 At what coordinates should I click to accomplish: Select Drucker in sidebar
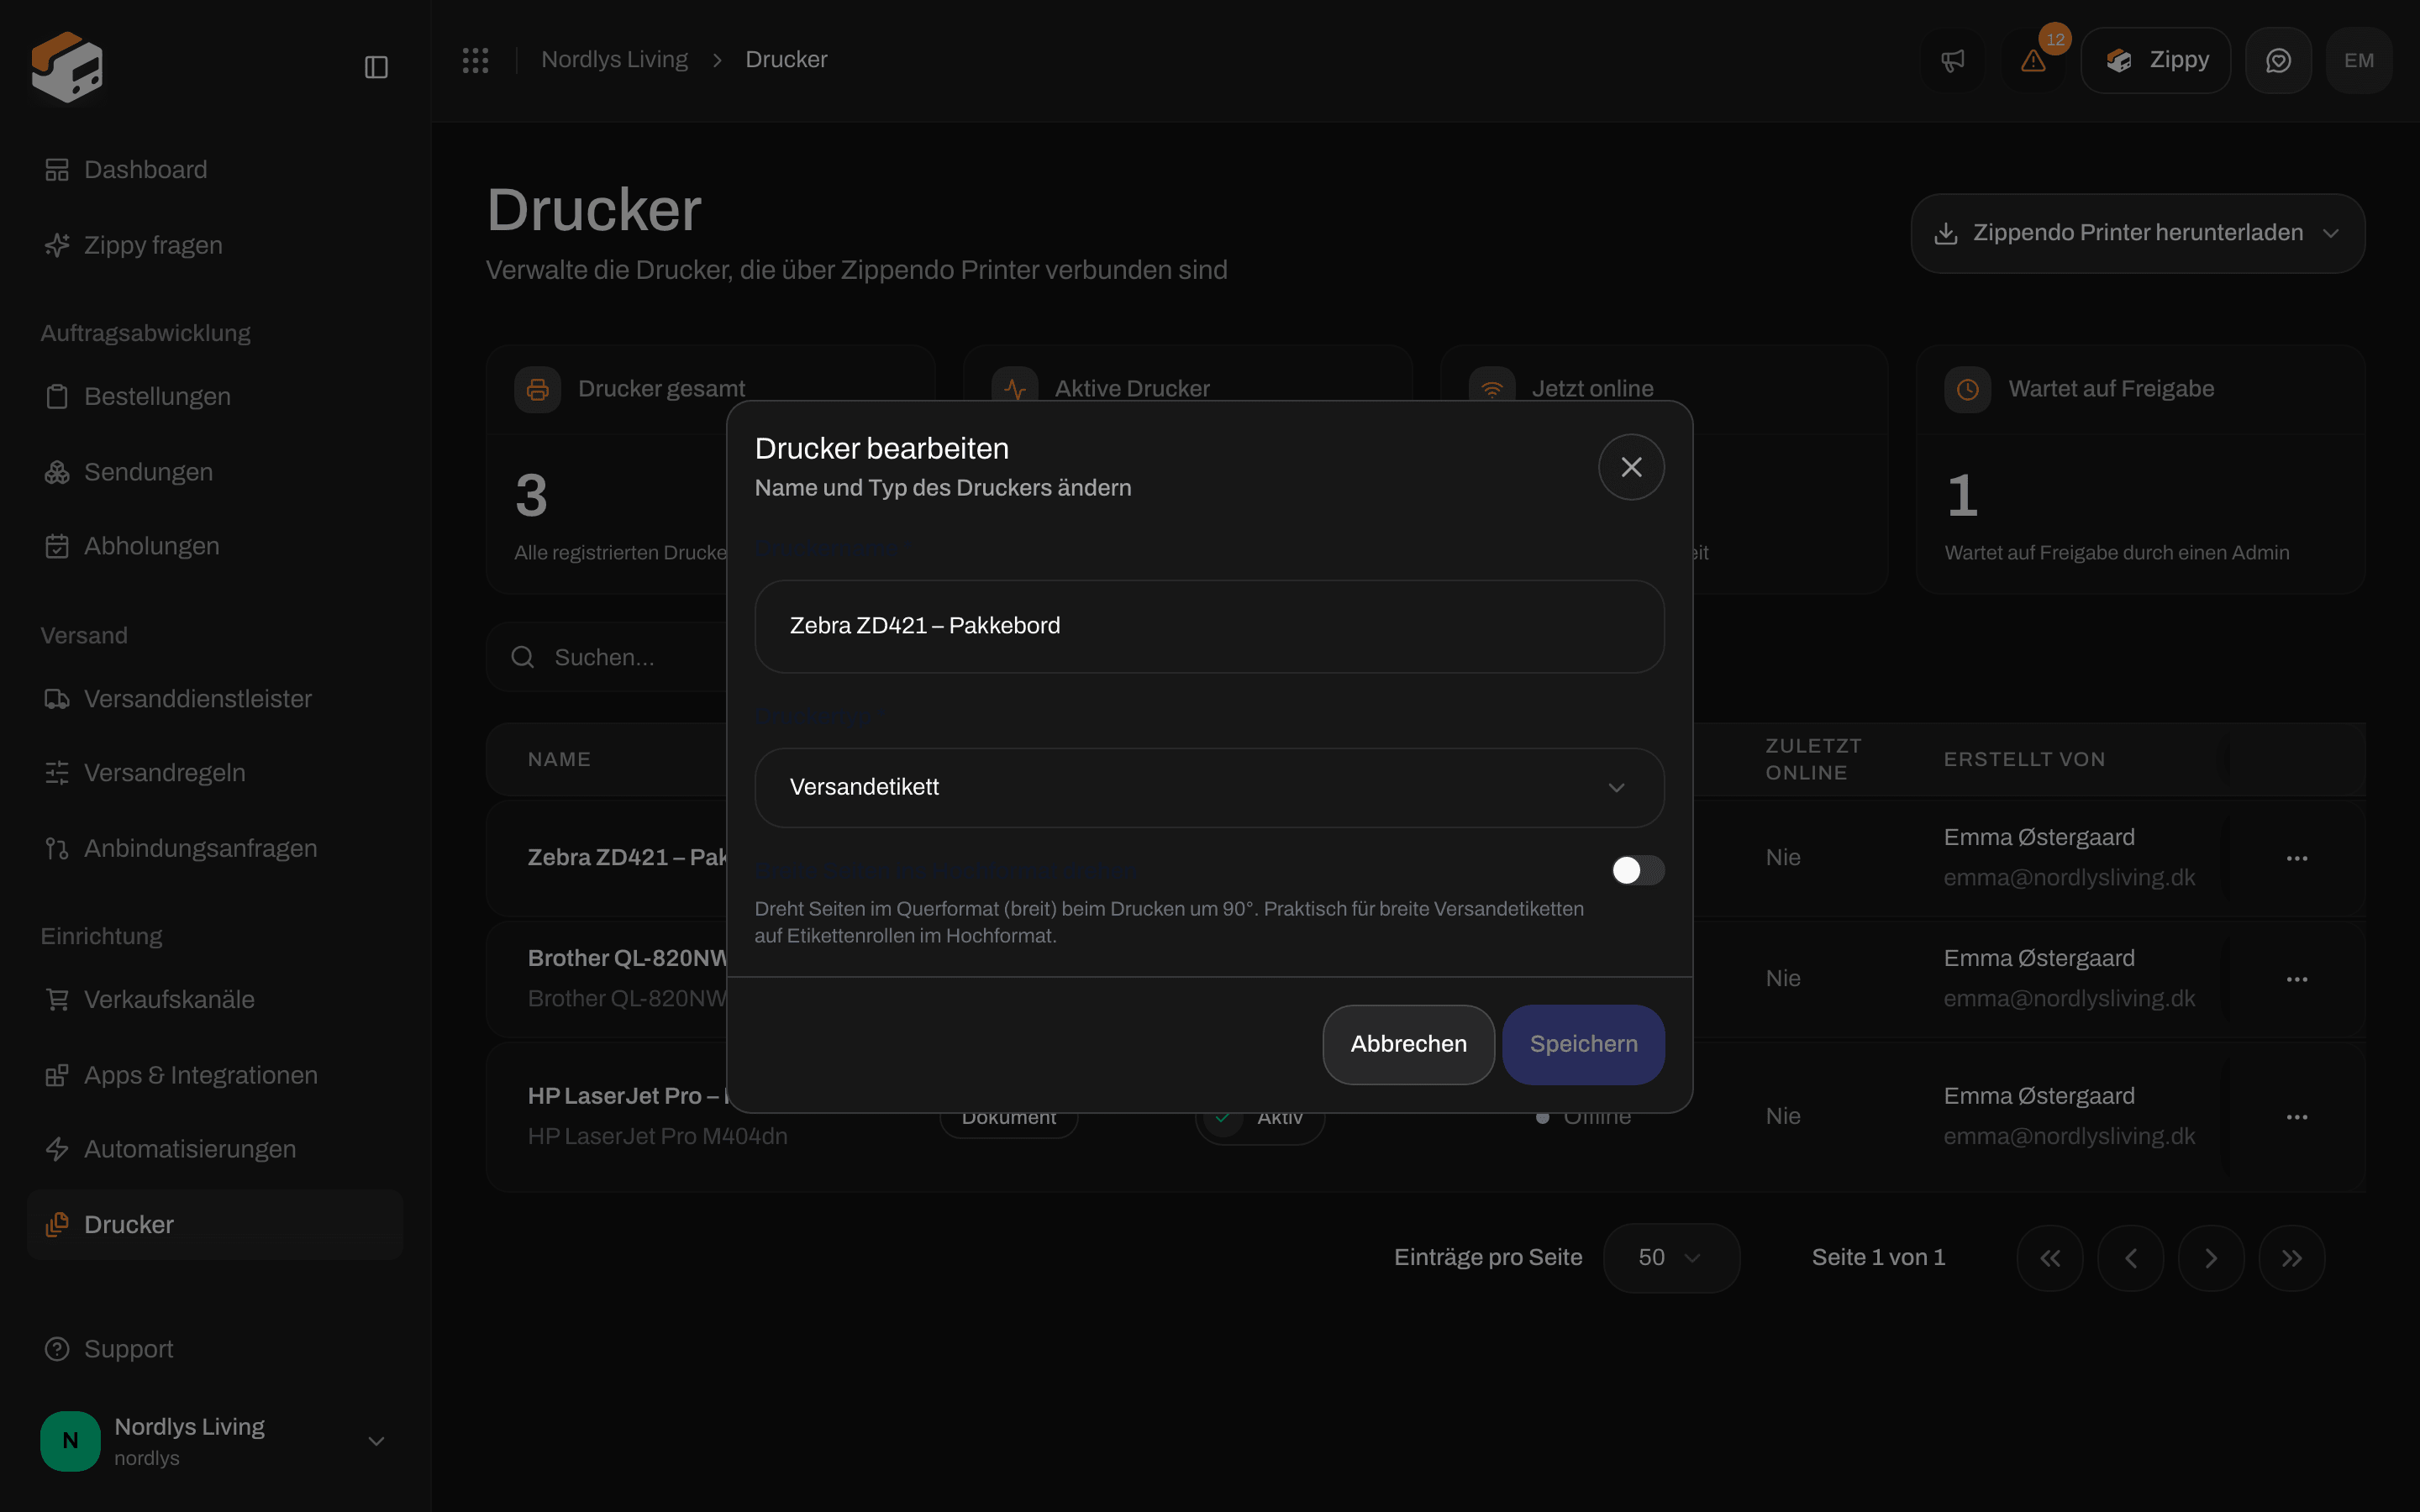(x=215, y=1225)
